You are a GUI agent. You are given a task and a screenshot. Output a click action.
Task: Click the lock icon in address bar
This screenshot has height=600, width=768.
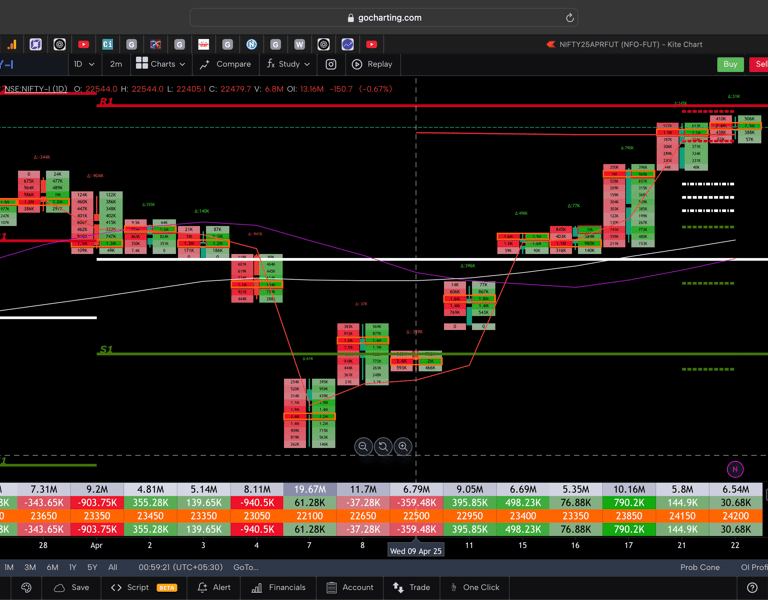point(350,18)
